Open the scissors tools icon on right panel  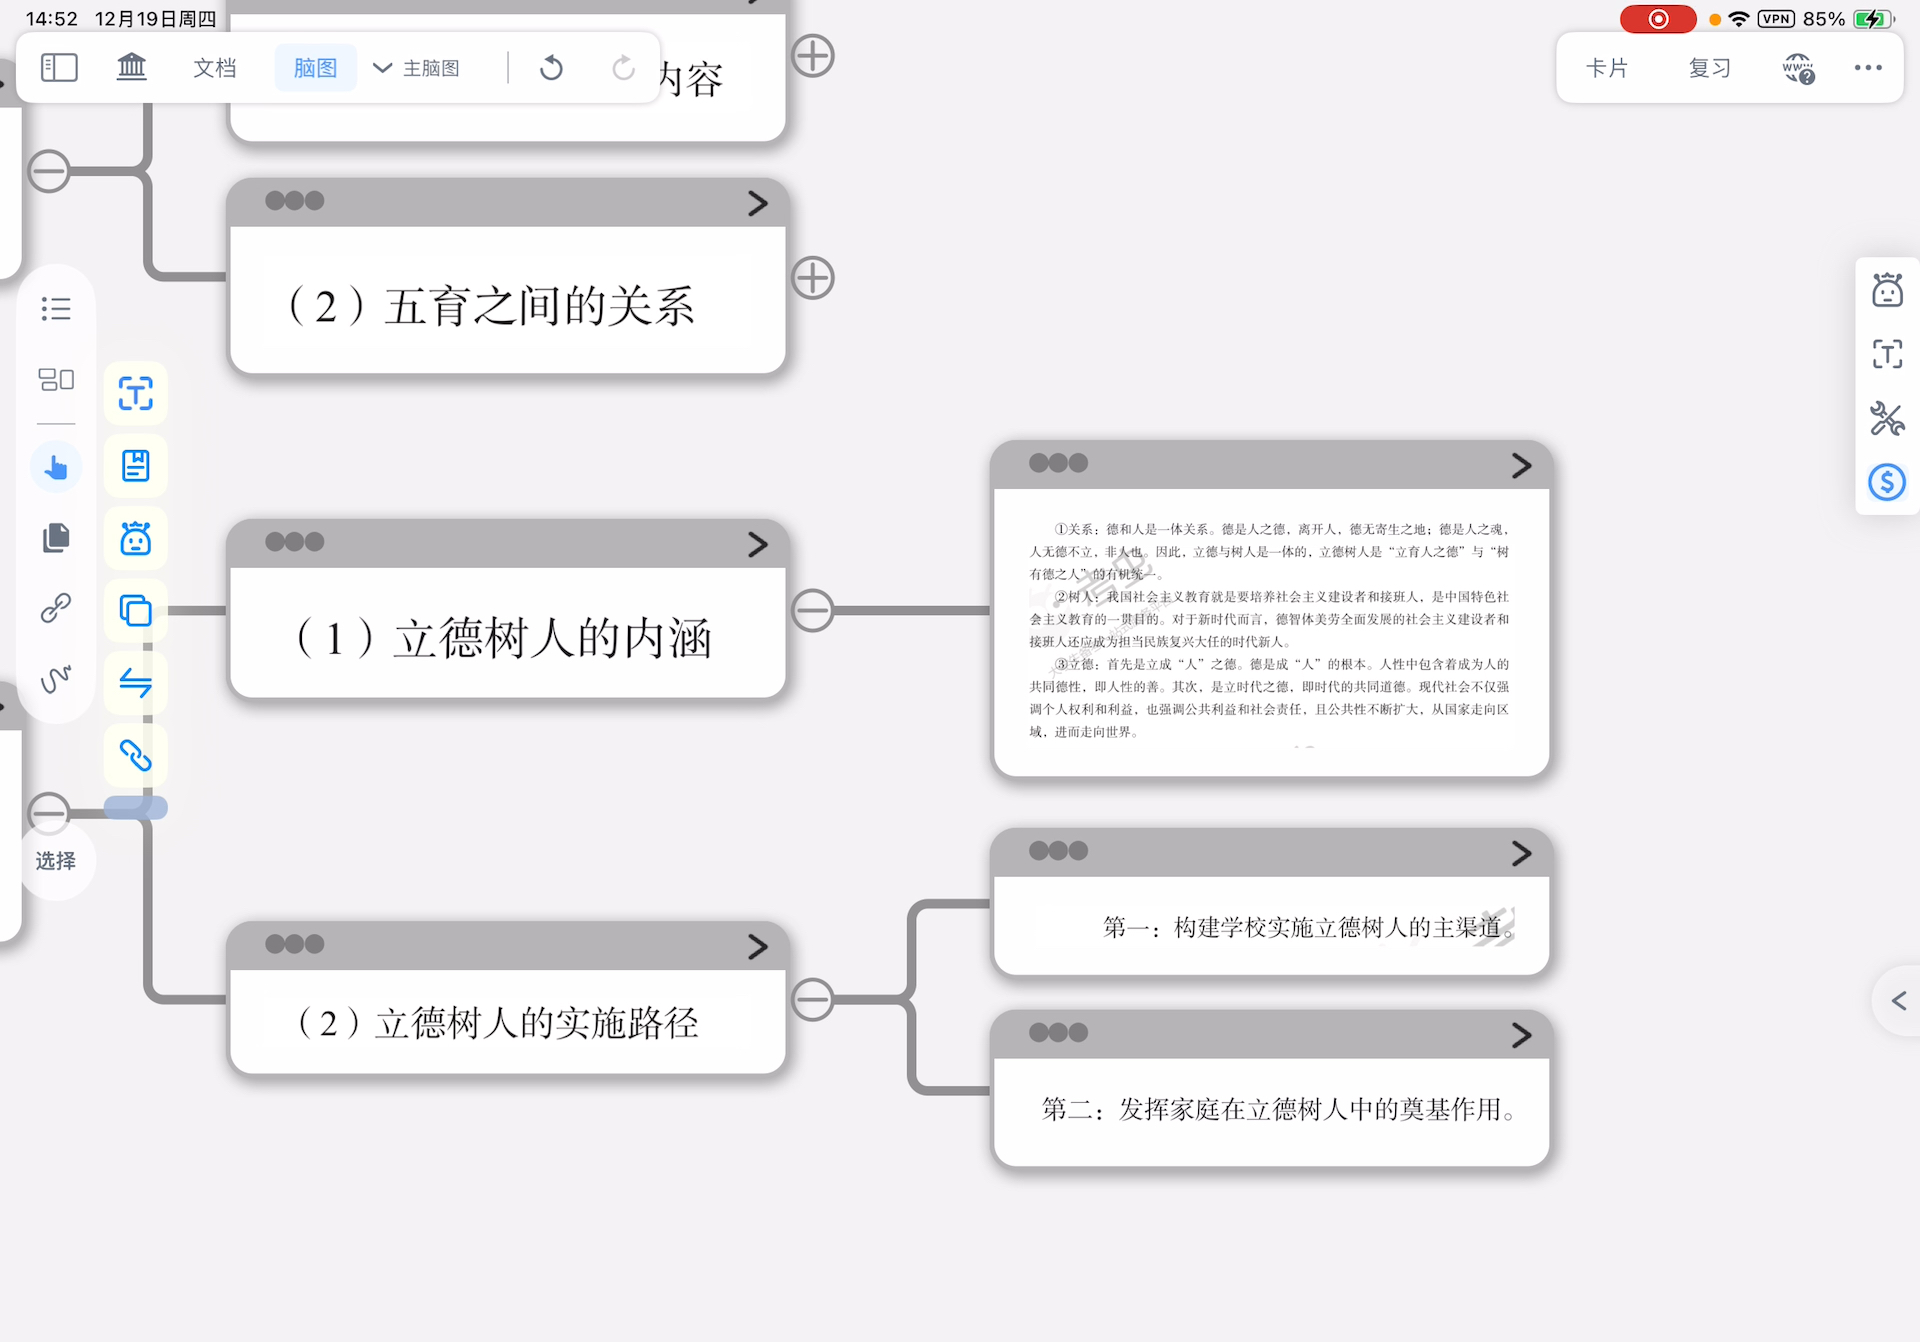[x=1887, y=418]
